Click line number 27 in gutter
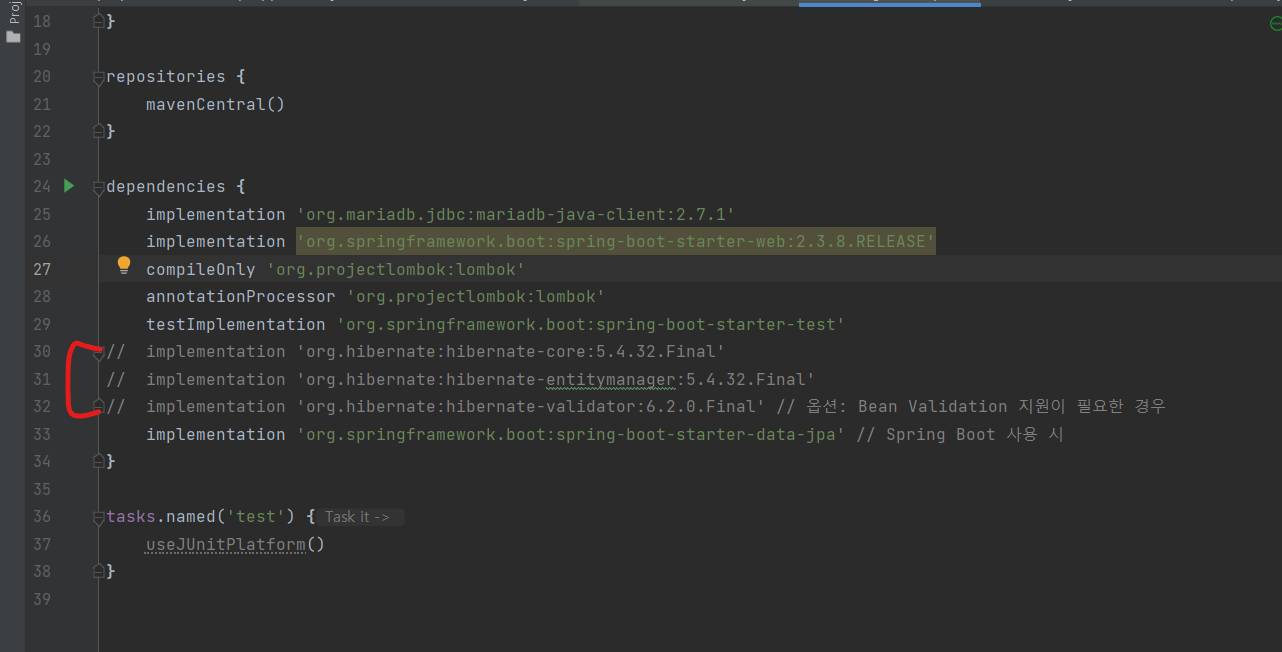The height and width of the screenshot is (652, 1282). click(42, 269)
